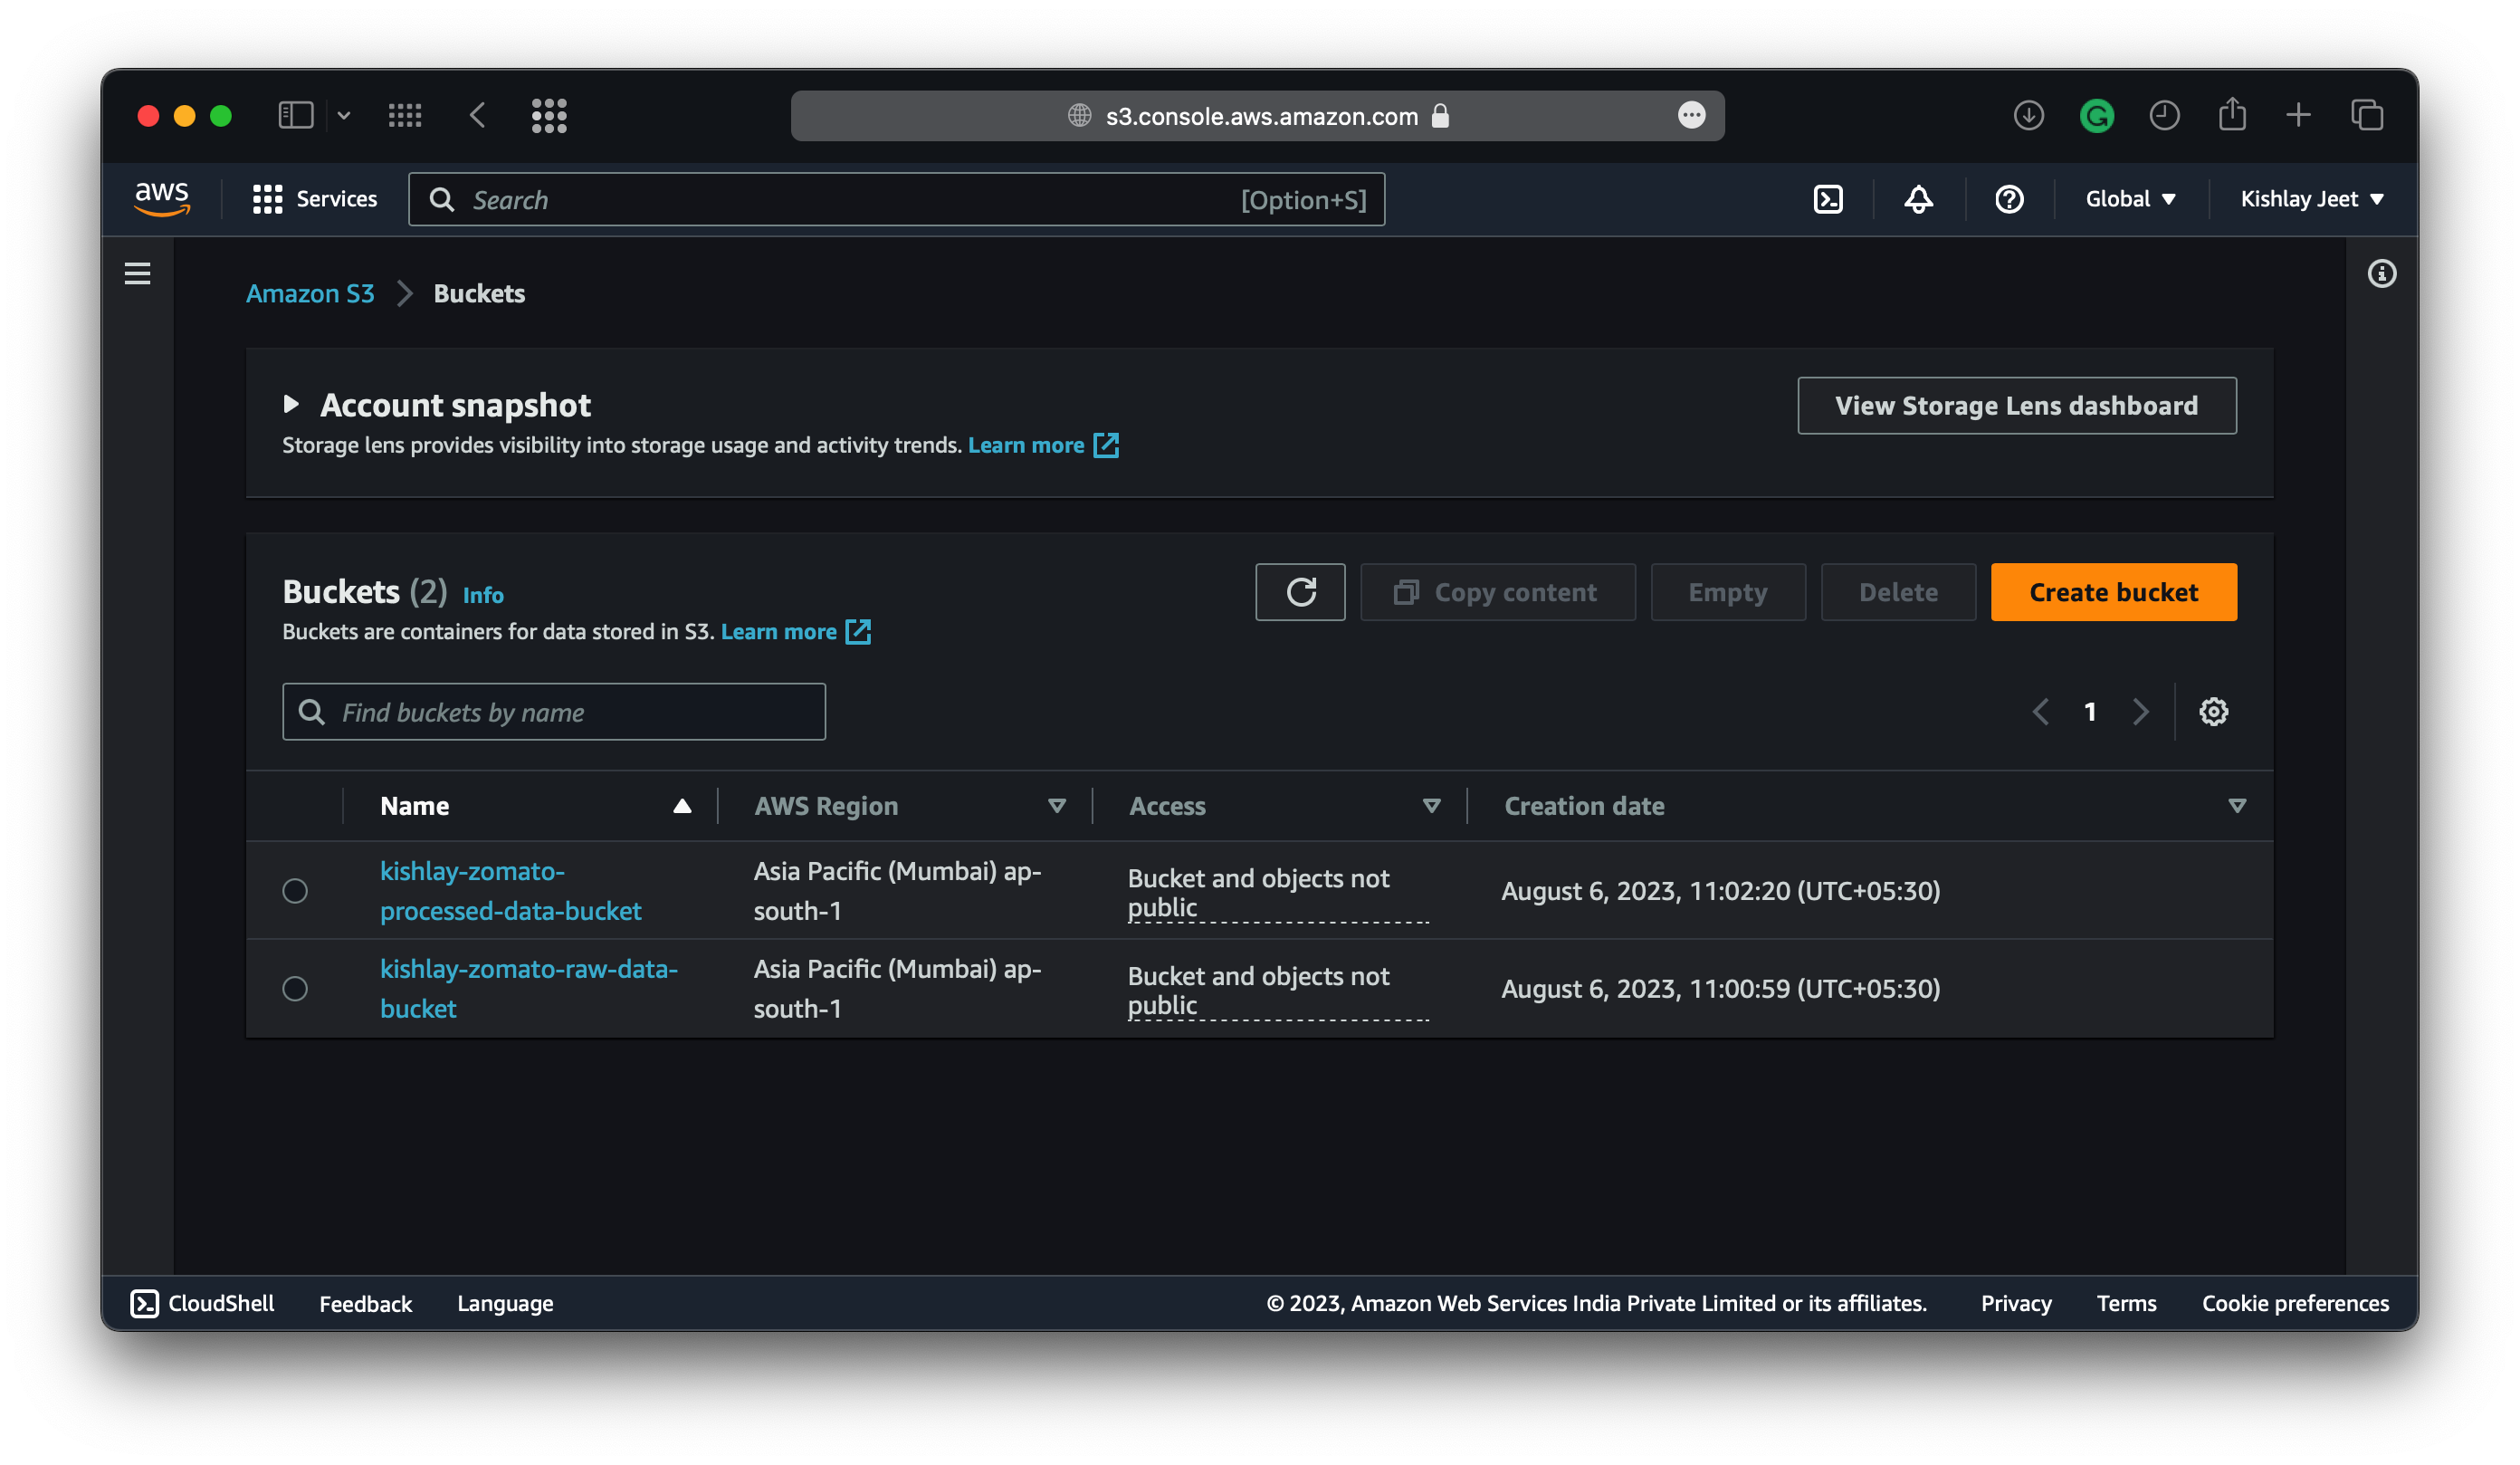Click the Find buckets by name field

click(554, 712)
